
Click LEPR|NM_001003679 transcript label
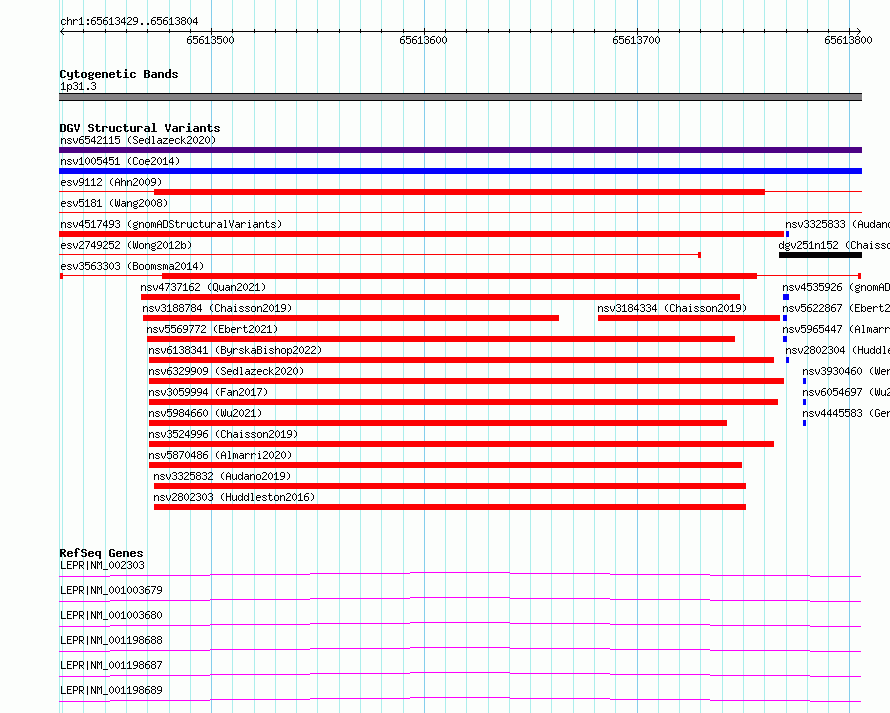pos(111,590)
